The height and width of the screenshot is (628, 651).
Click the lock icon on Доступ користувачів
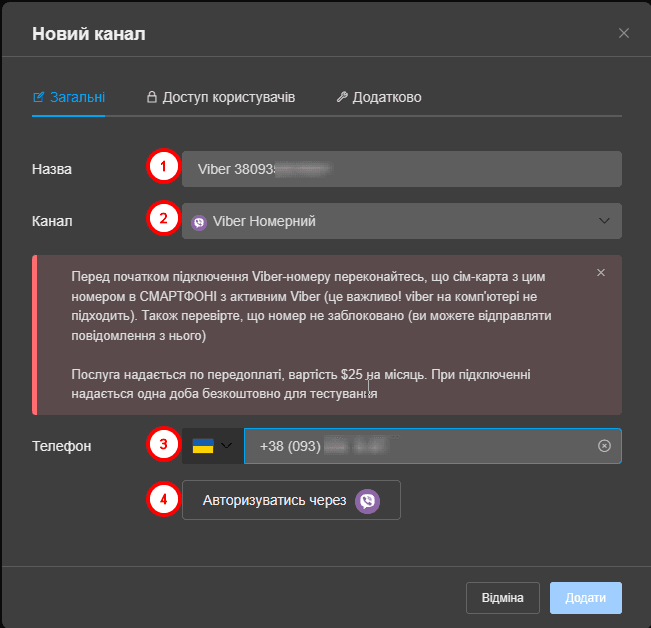(152, 97)
